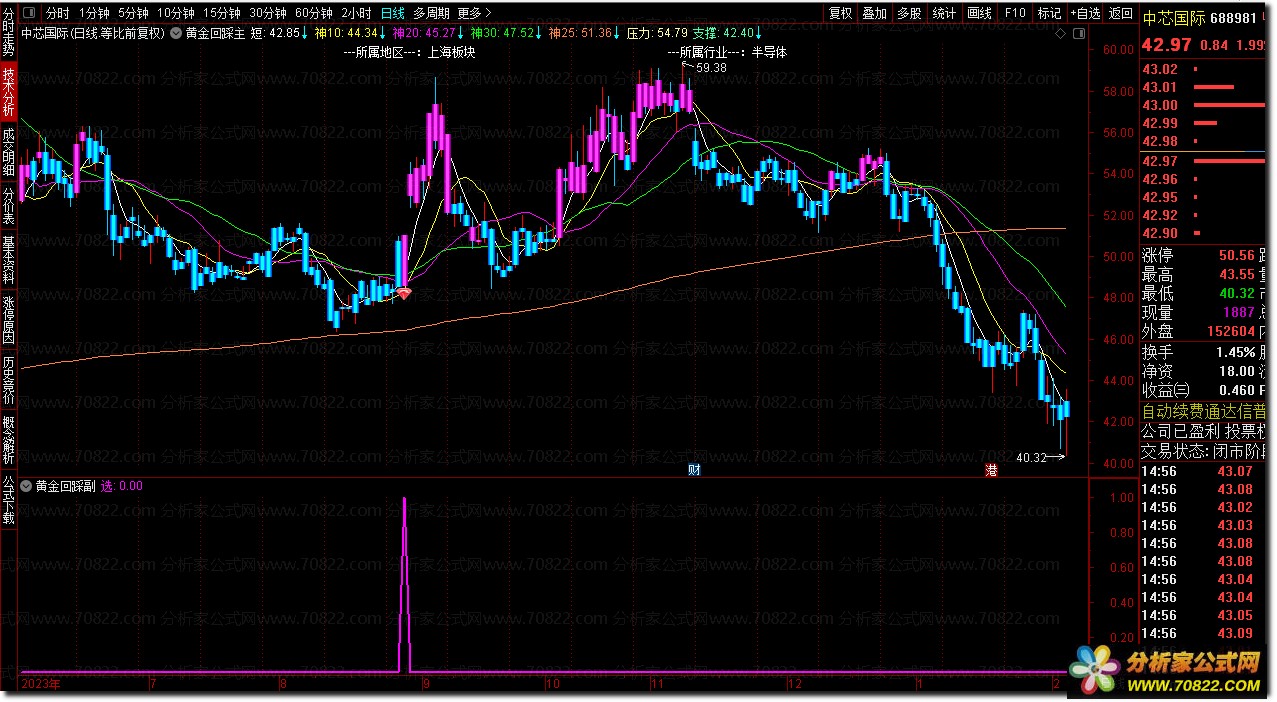Image resolution: width=1277 pixels, height=702 pixels.
Task: Select the 60分钟 period
Action: pos(314,13)
